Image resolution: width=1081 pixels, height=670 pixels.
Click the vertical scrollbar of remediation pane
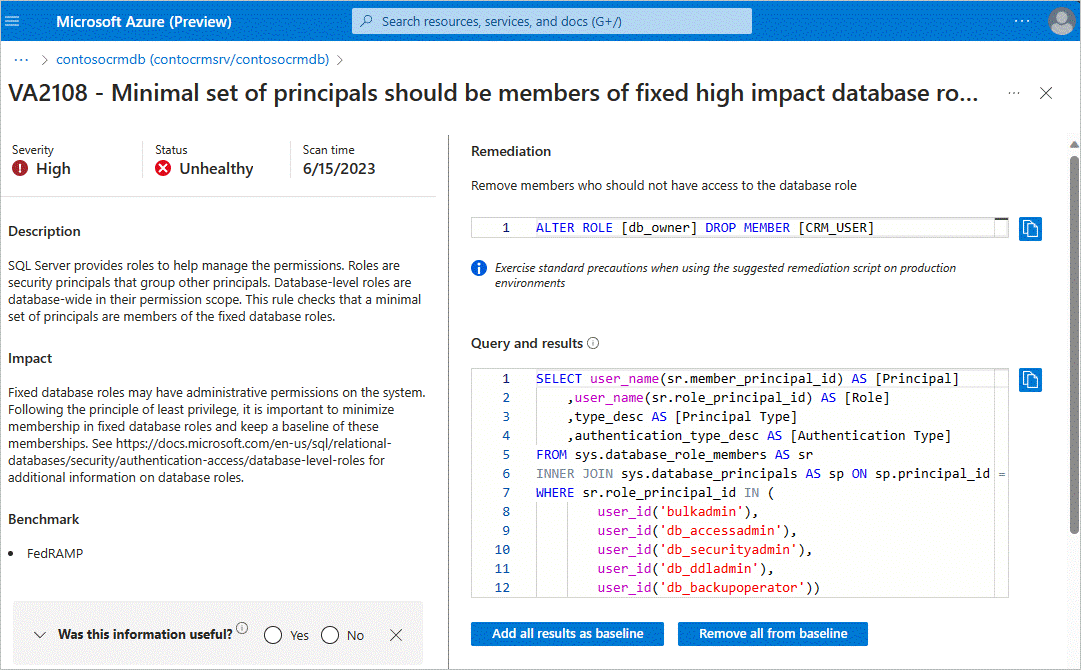coord(1074,345)
